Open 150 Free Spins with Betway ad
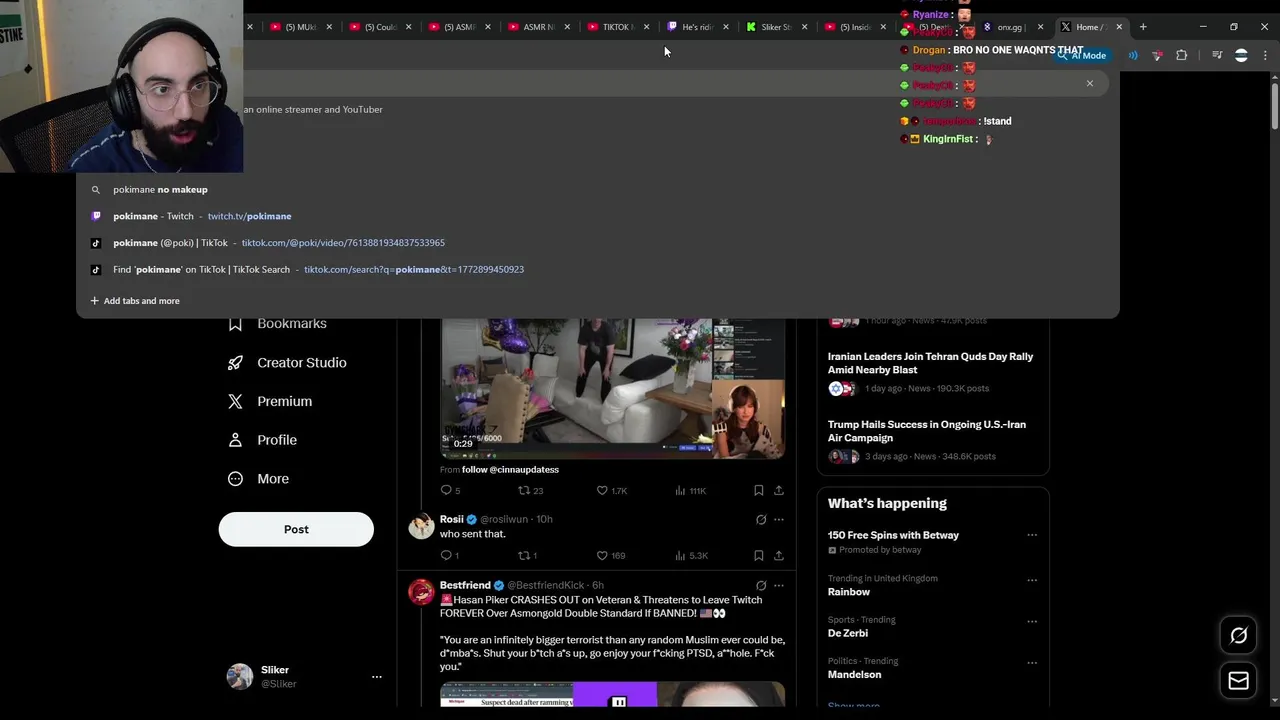This screenshot has height=720, width=1280. pyautogui.click(x=893, y=535)
